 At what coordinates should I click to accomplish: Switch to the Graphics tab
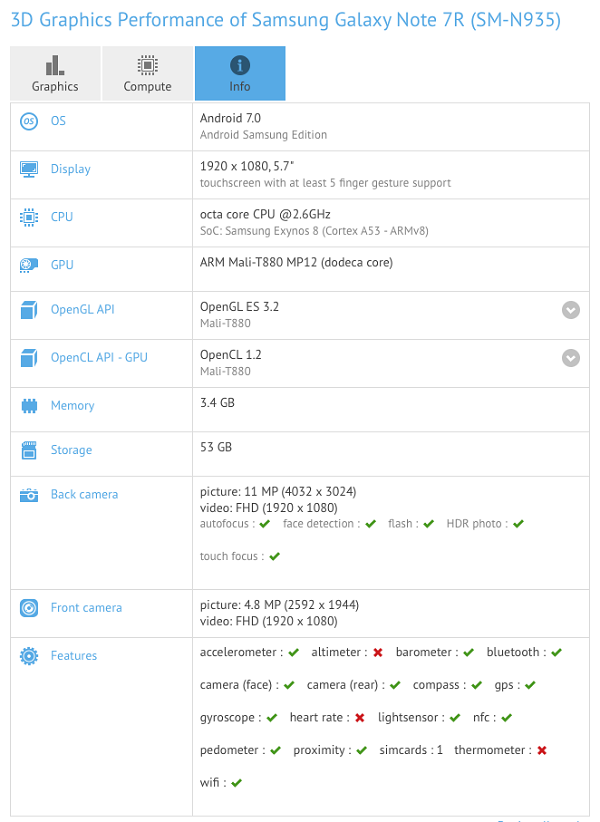click(x=55, y=73)
